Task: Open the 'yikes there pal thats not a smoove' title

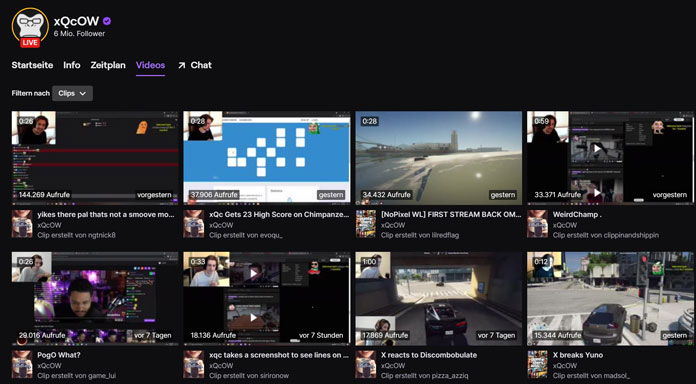Action: (x=106, y=214)
